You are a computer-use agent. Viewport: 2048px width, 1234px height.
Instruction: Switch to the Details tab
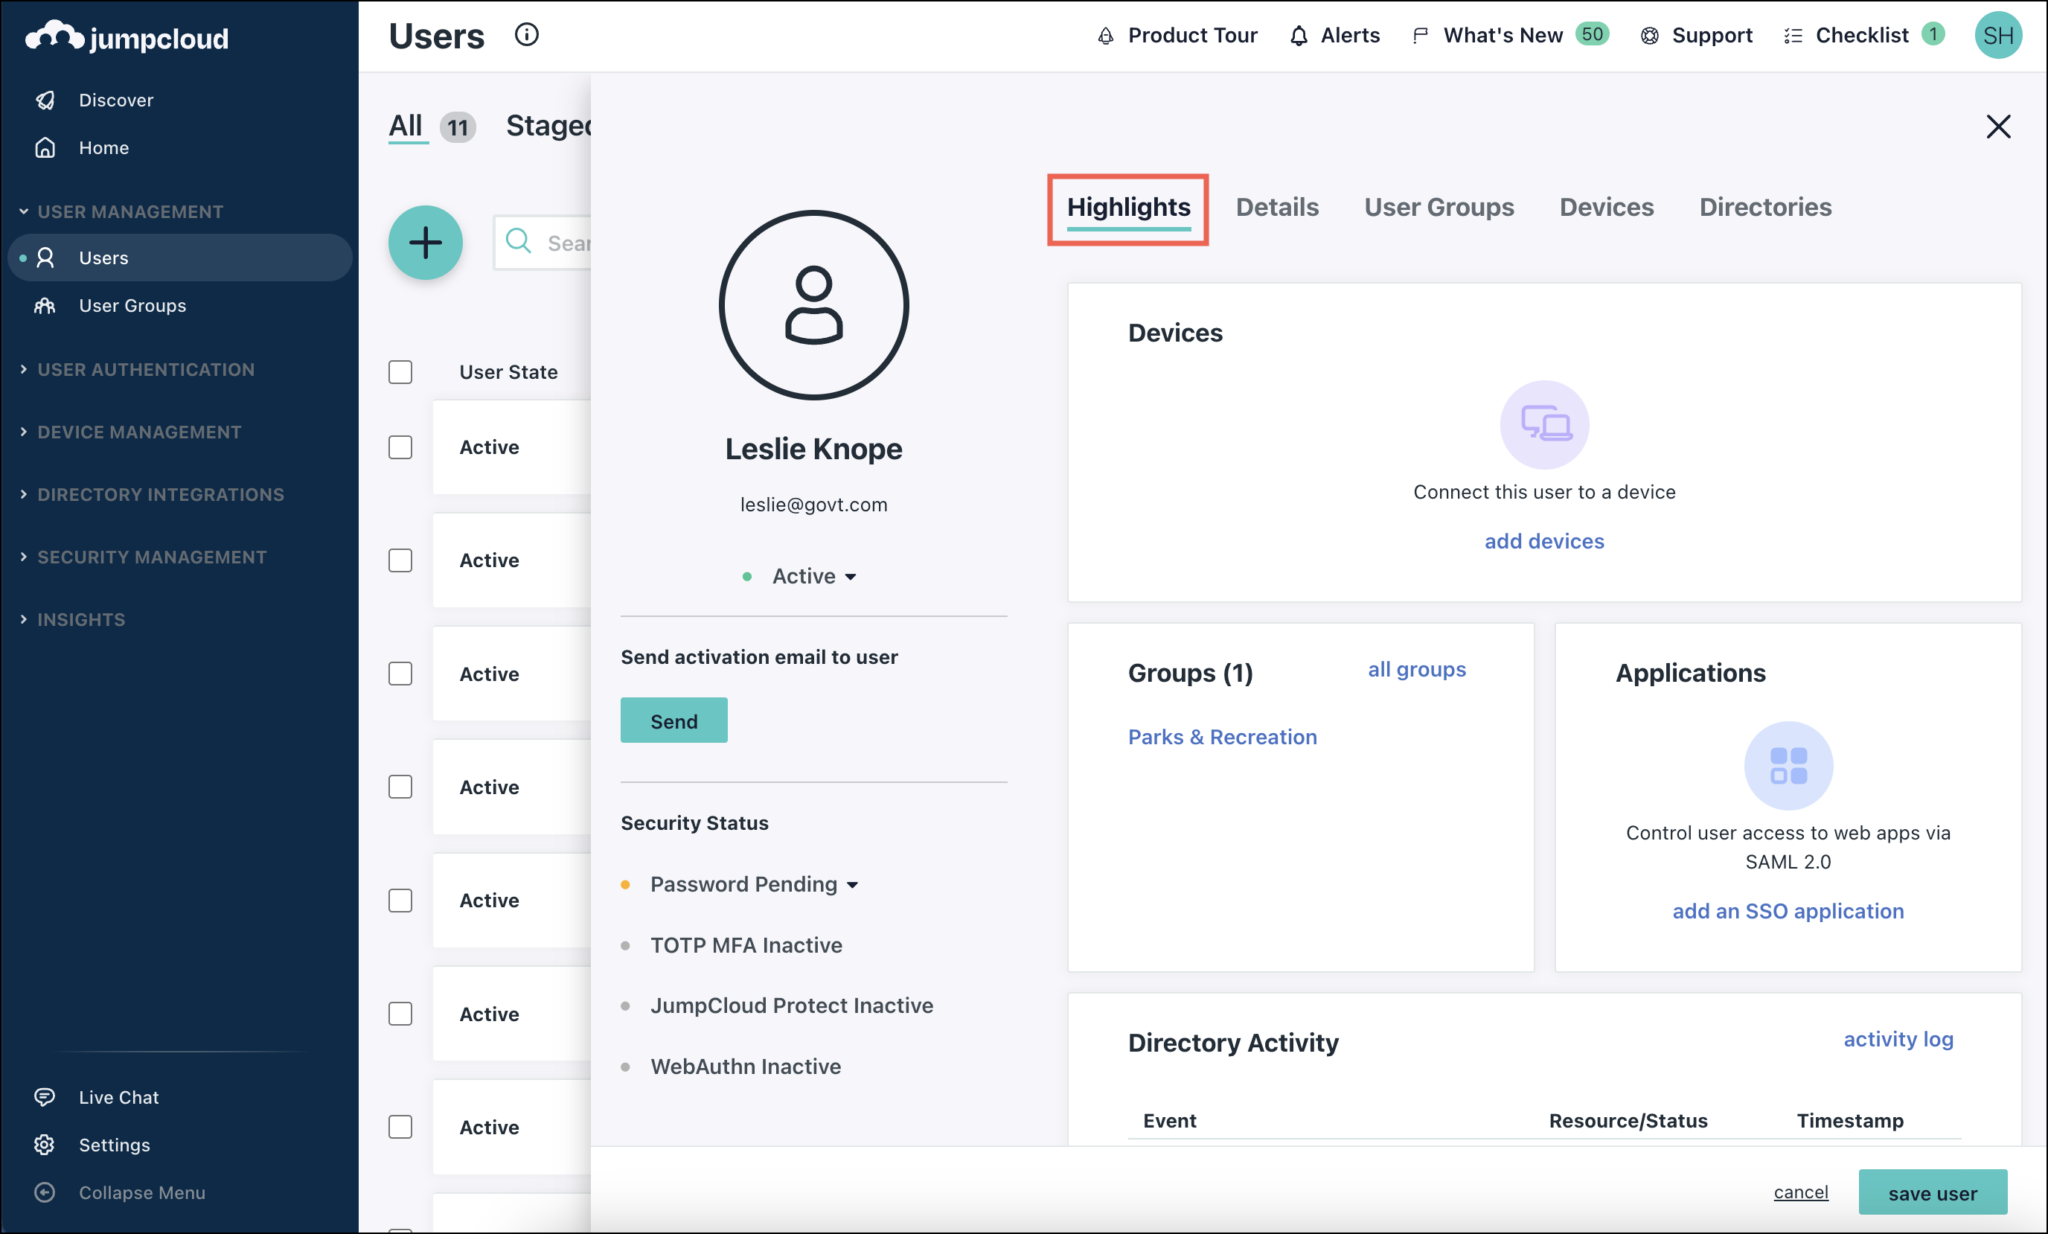click(1277, 207)
